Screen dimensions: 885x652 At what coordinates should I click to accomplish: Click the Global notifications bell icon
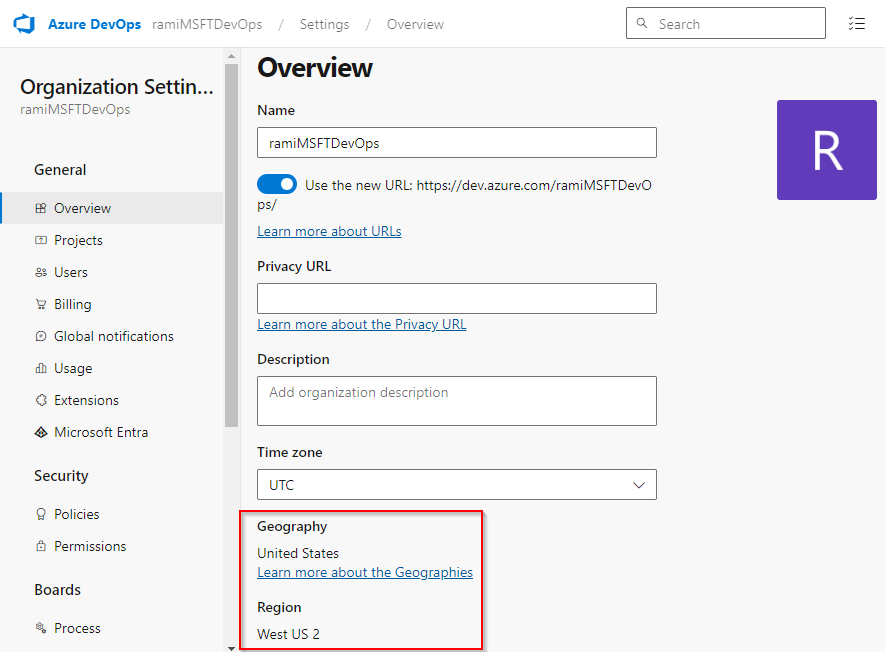pyautogui.click(x=40, y=336)
